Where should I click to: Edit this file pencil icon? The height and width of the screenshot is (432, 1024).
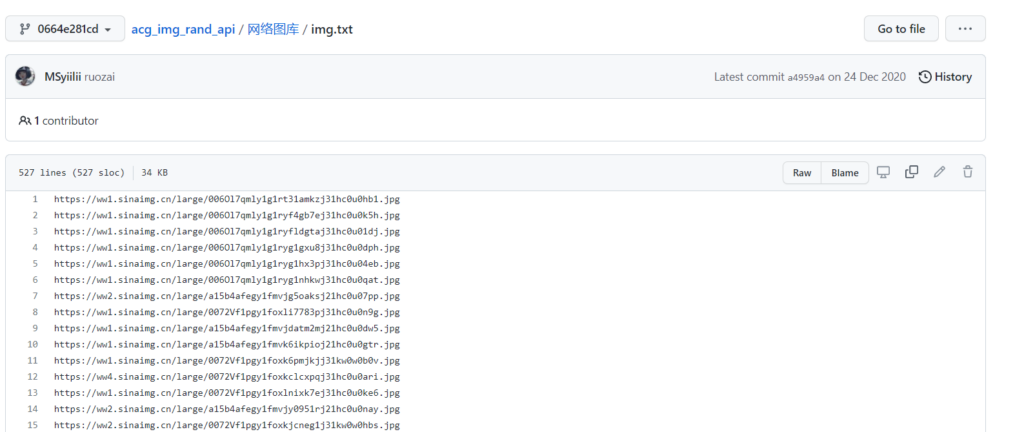tap(939, 172)
